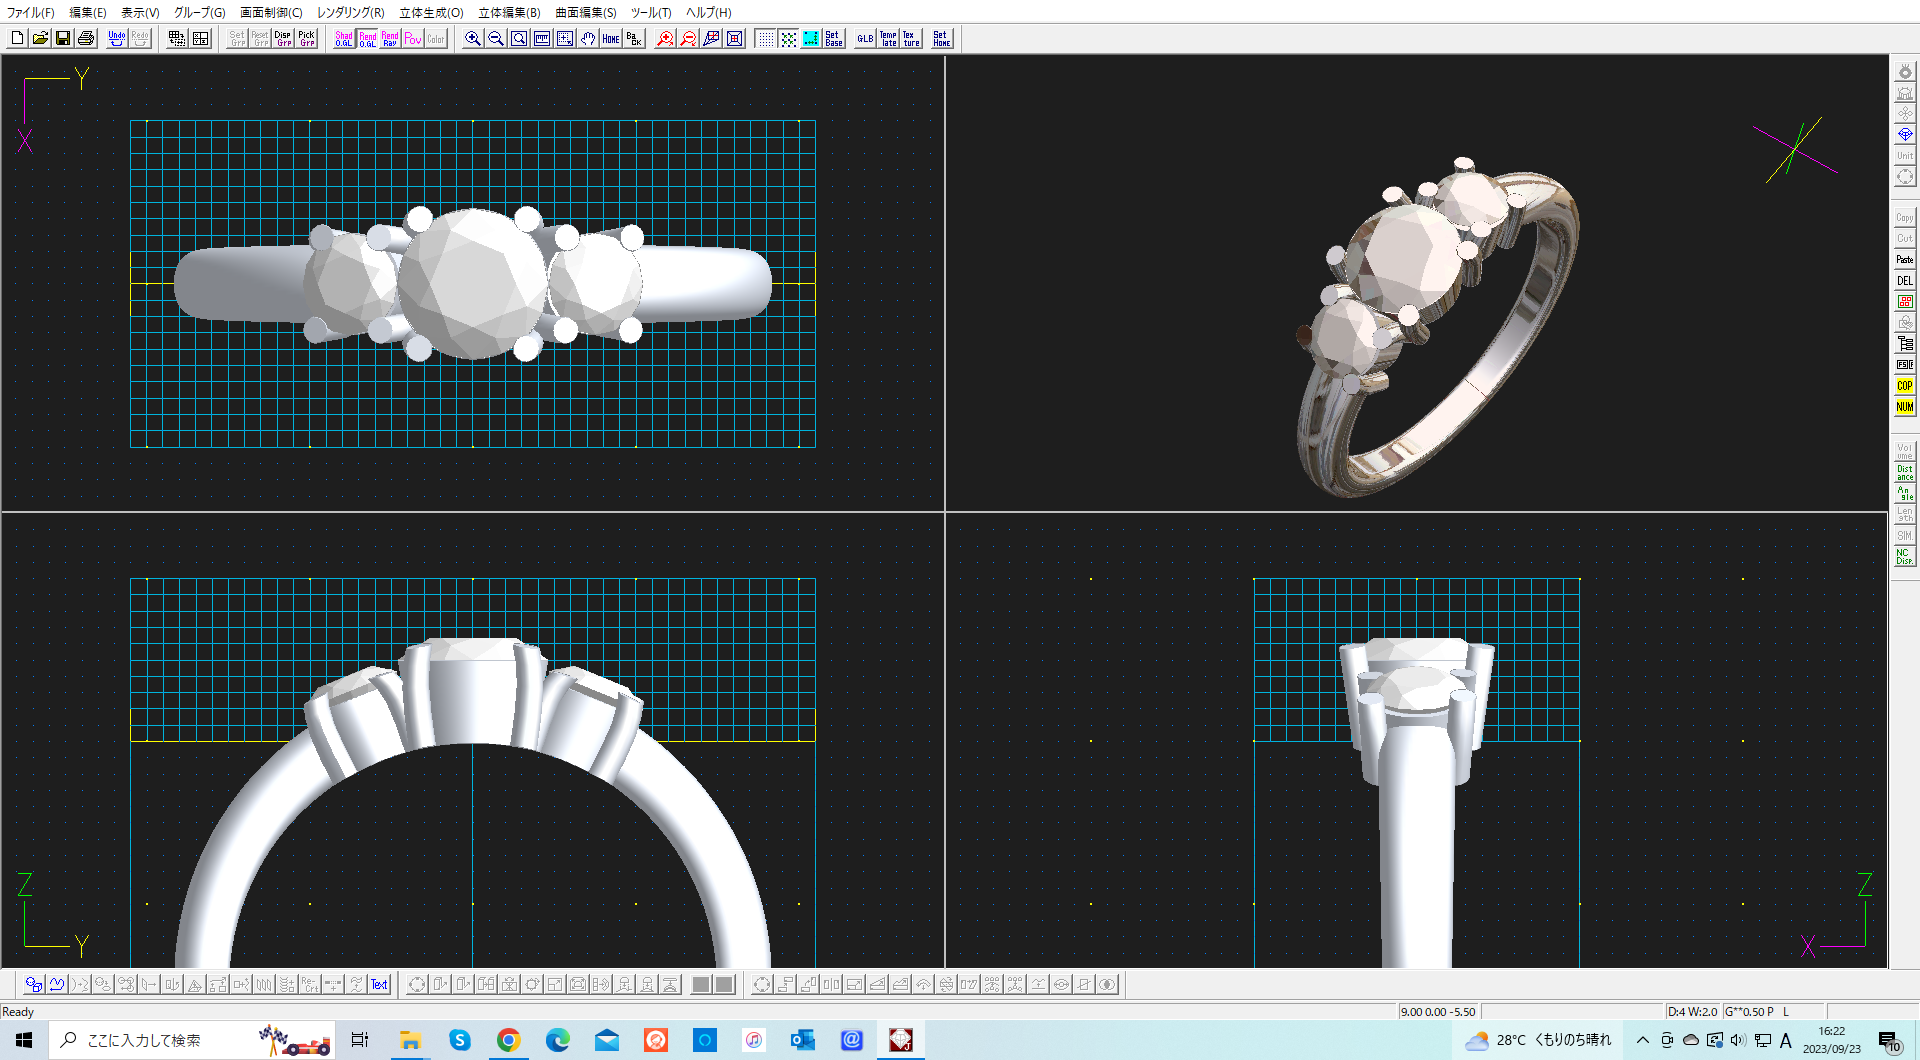Click the HOME view icon
This screenshot has width=1920, height=1060.
pyautogui.click(x=610, y=38)
